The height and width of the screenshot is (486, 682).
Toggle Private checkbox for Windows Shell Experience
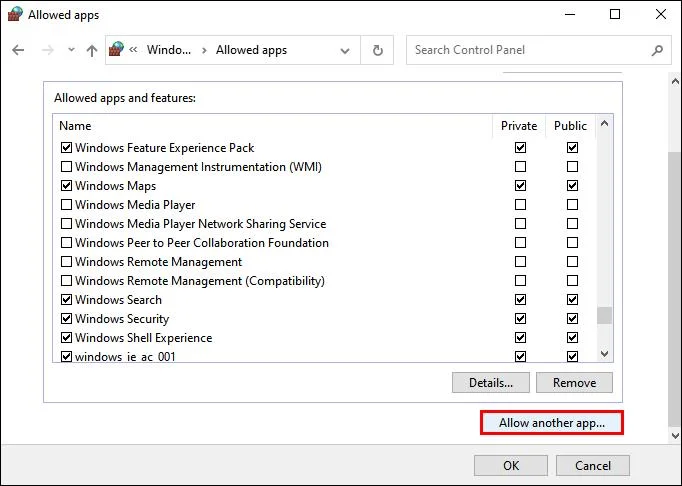point(520,338)
